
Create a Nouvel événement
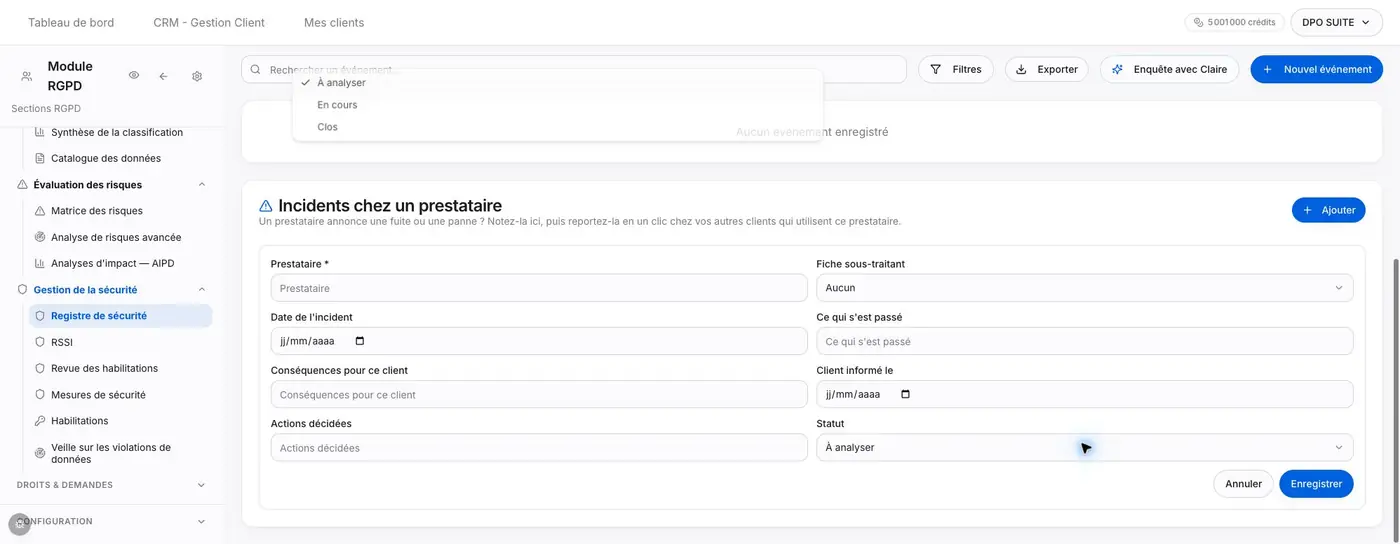(x=1316, y=69)
